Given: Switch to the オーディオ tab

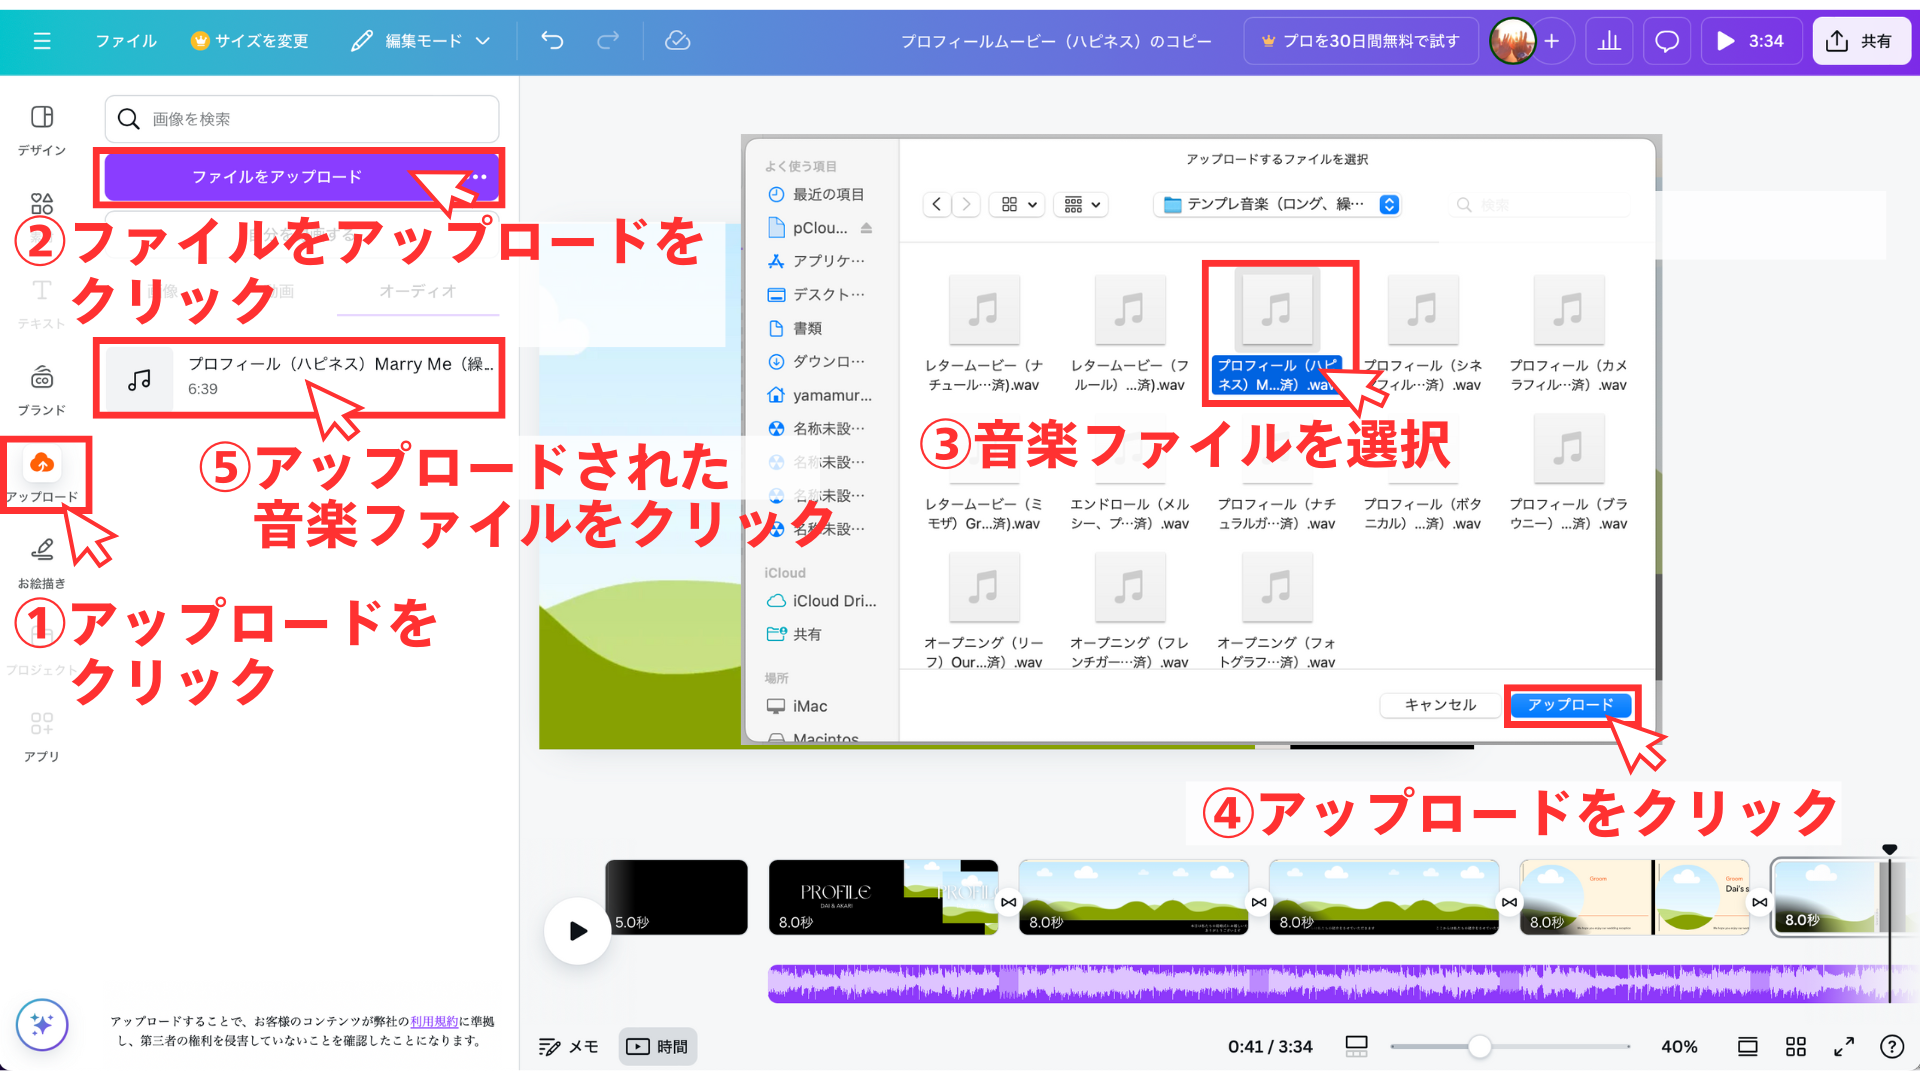Looking at the screenshot, I should (x=418, y=291).
